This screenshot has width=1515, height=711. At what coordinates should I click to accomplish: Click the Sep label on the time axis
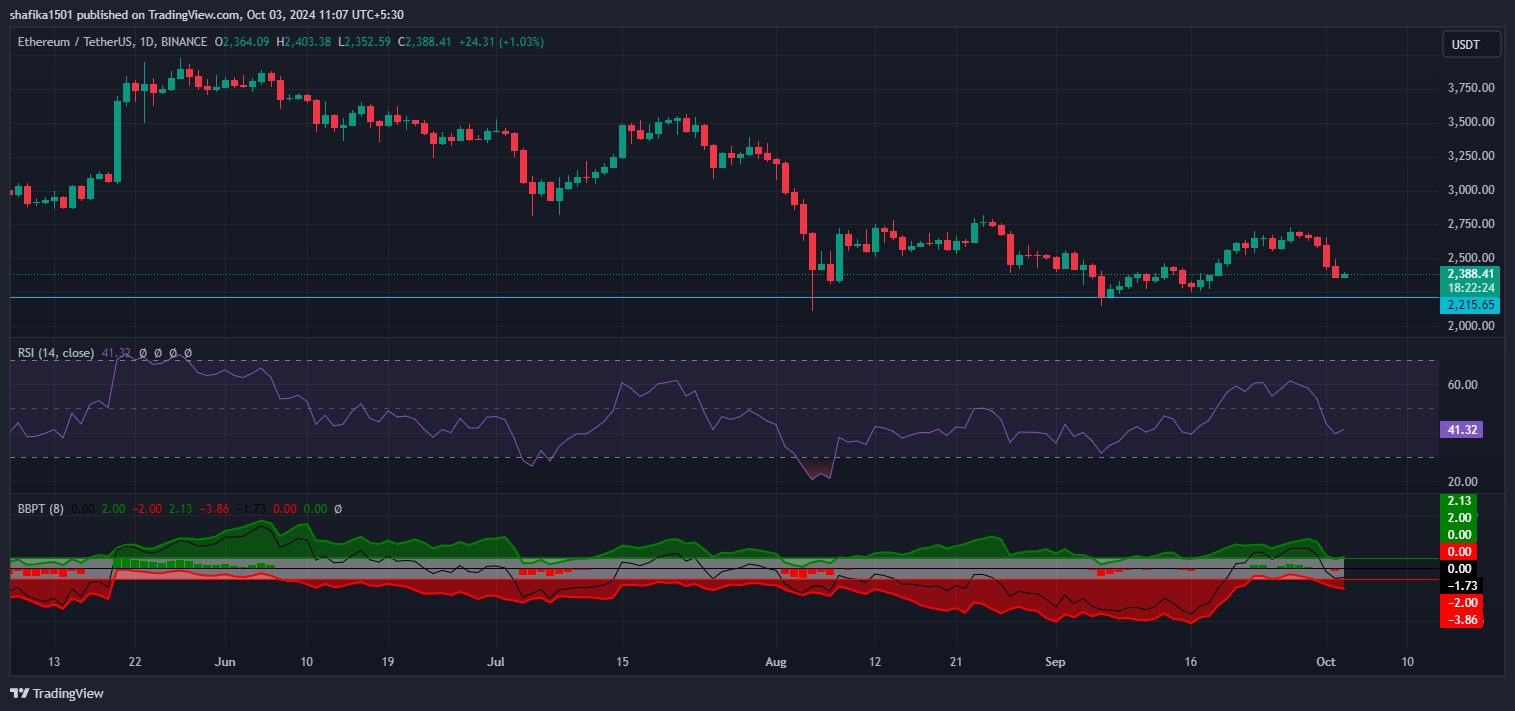pos(1055,662)
